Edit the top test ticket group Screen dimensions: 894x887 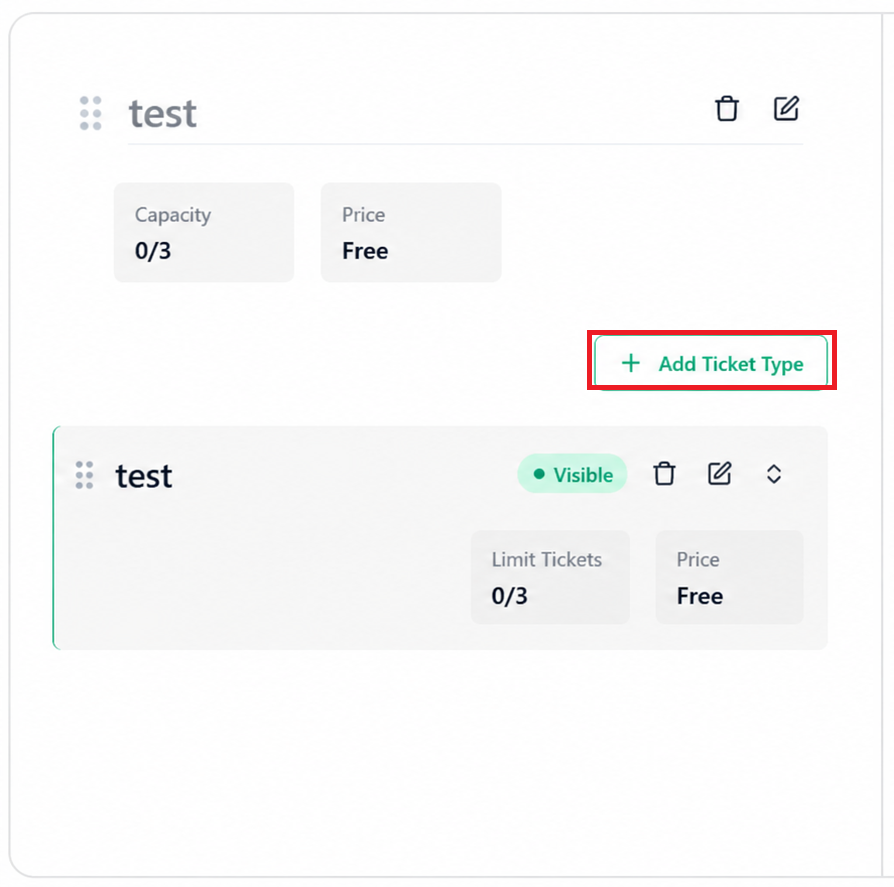click(786, 108)
